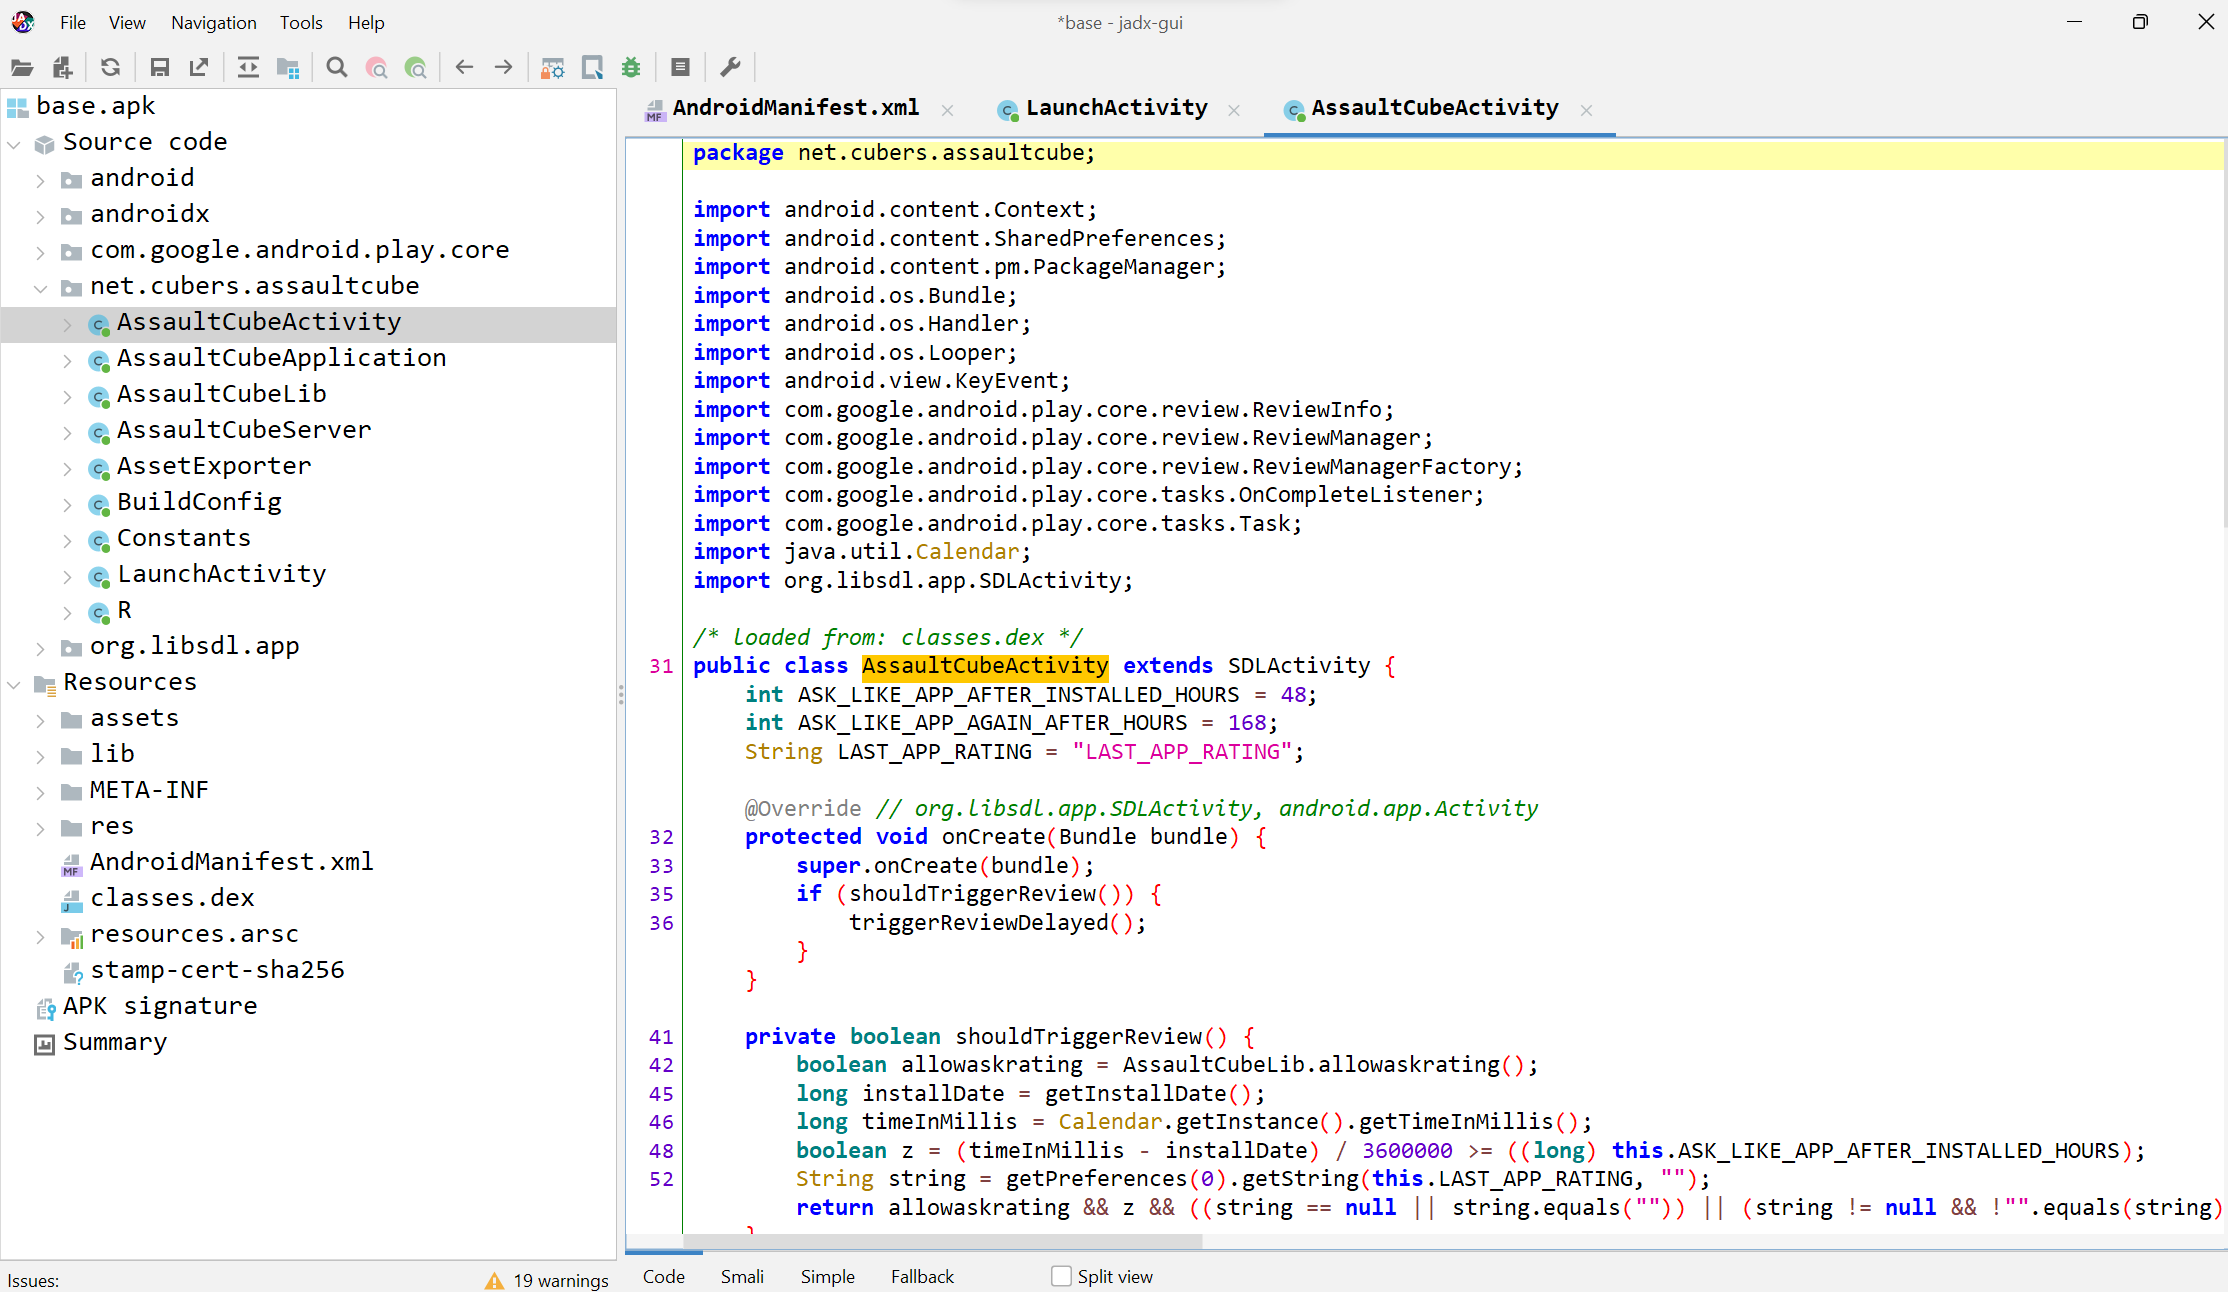Click SDLActivity in class declaration

click(1298, 666)
